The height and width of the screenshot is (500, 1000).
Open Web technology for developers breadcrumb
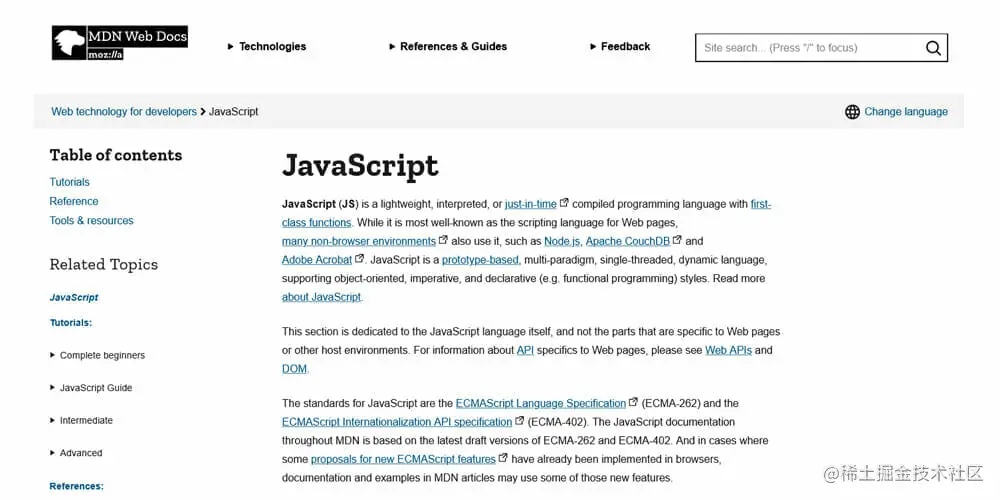124,112
